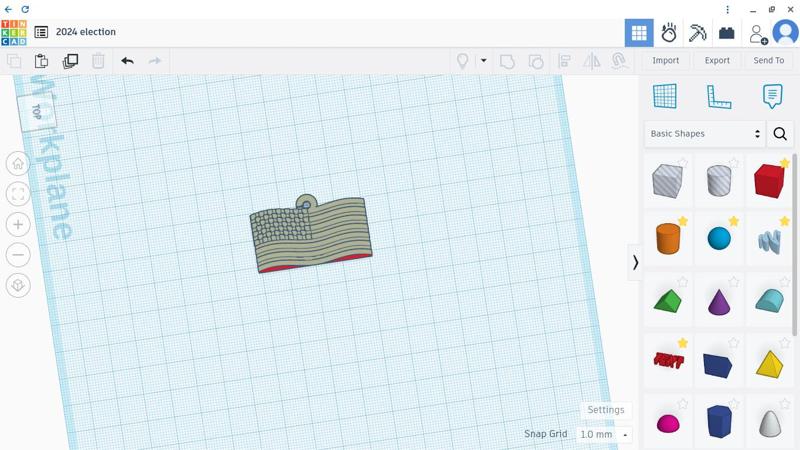This screenshot has height=450, width=800.
Task: Click the shape search magnifier
Action: coord(780,134)
